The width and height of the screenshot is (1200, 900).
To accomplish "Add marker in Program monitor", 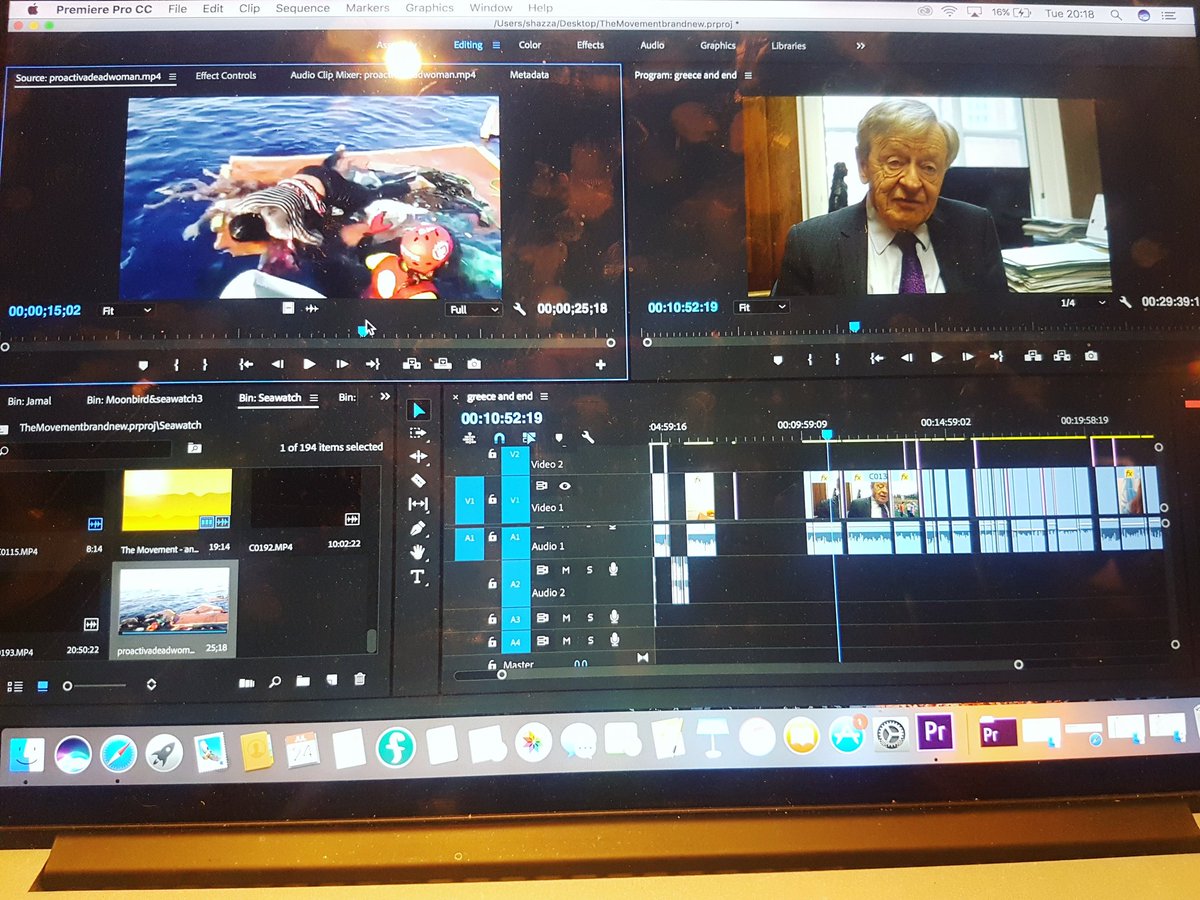I will pyautogui.click(x=778, y=358).
